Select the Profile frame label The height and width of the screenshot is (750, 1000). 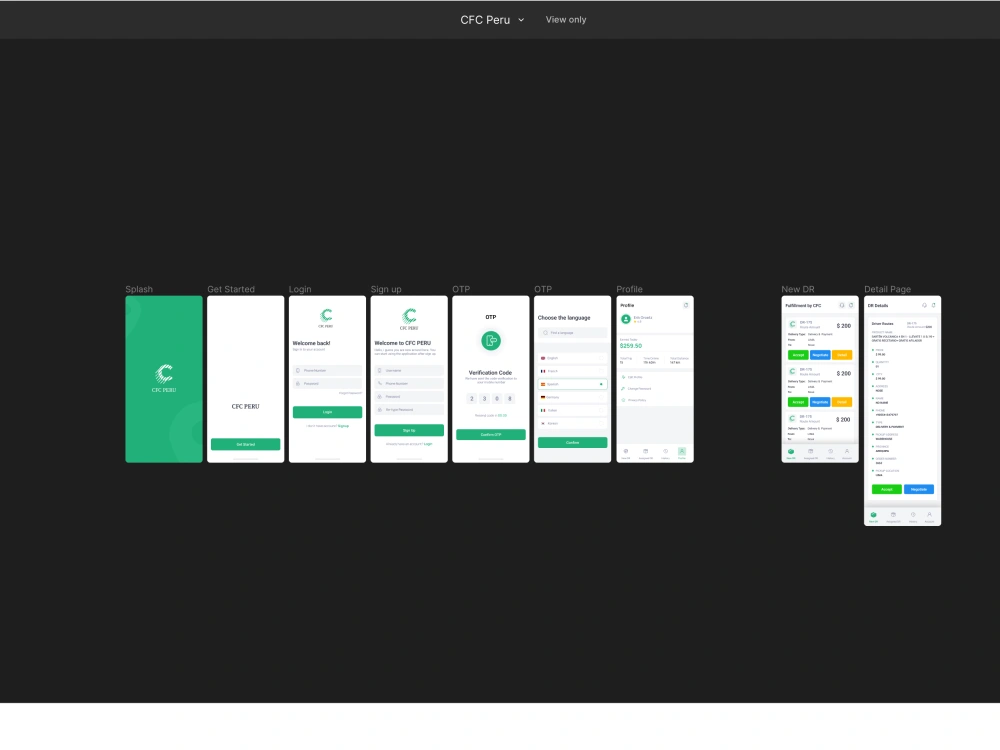[x=629, y=289]
